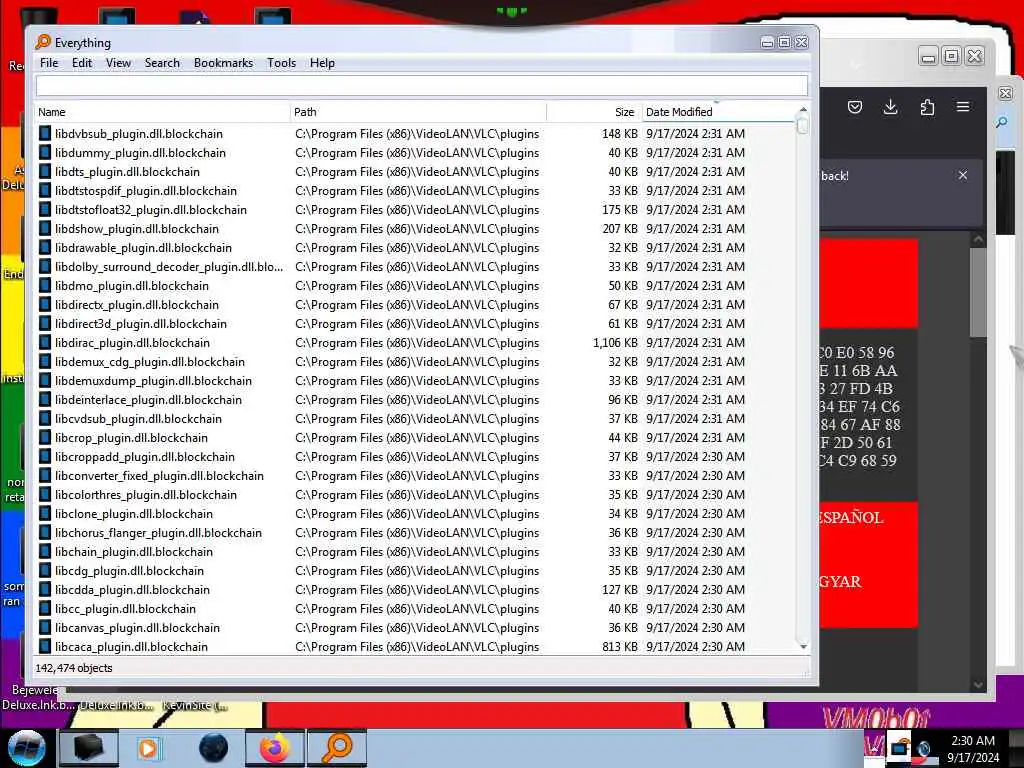
Task: Open the Search menu
Action: point(162,63)
